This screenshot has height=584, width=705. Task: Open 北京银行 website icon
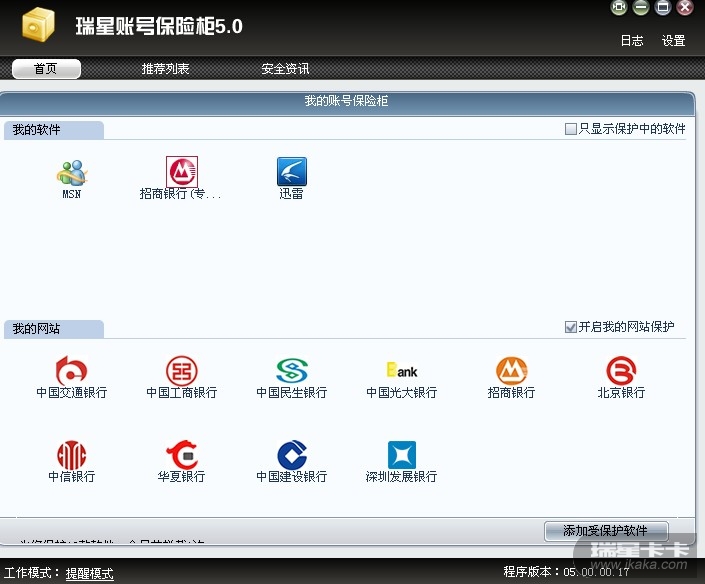tap(621, 370)
